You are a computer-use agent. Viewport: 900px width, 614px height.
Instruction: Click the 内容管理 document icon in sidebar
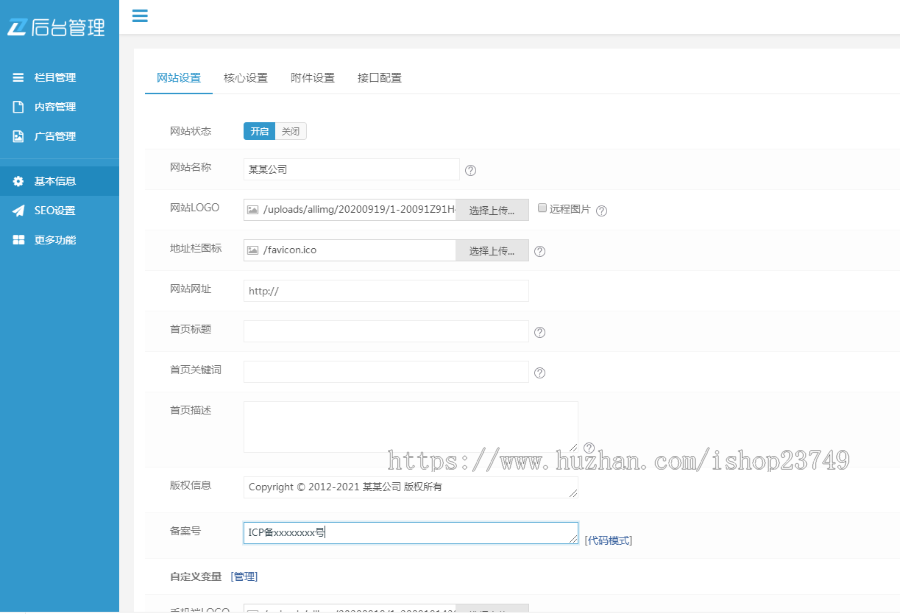click(x=18, y=107)
